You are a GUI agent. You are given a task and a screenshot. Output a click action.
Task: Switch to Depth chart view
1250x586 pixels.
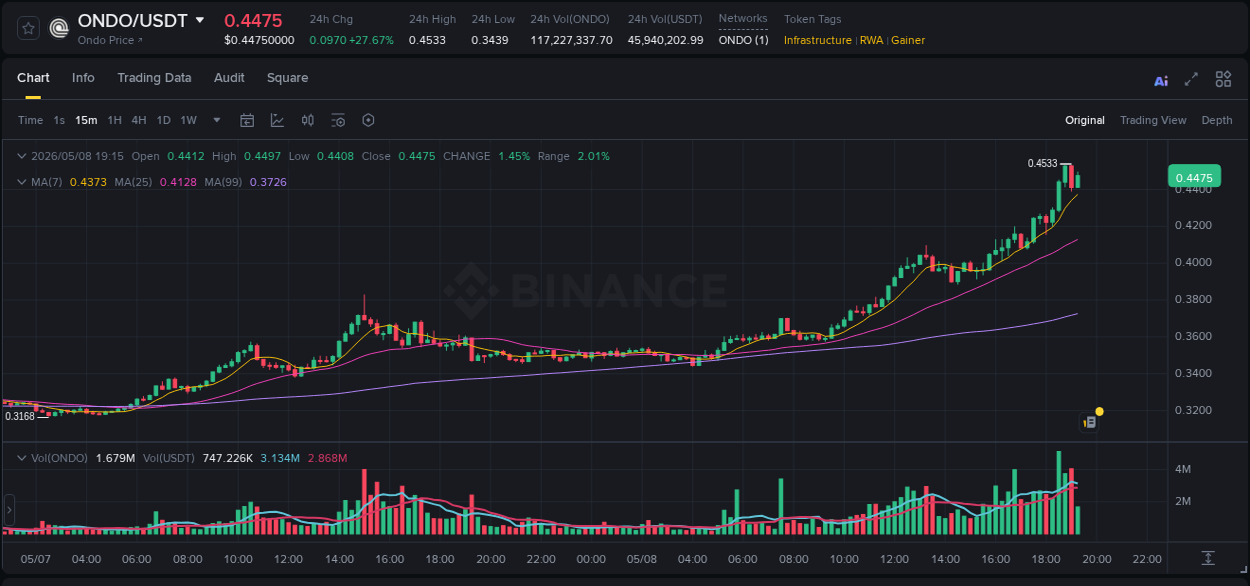(1217, 120)
